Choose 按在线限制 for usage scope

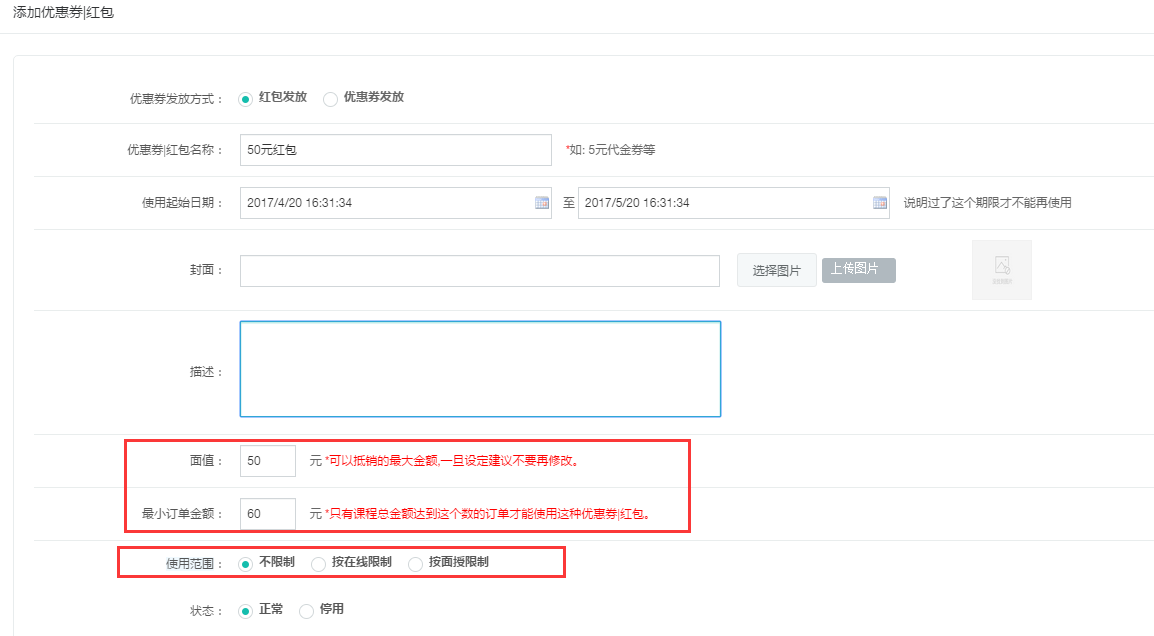point(319,563)
